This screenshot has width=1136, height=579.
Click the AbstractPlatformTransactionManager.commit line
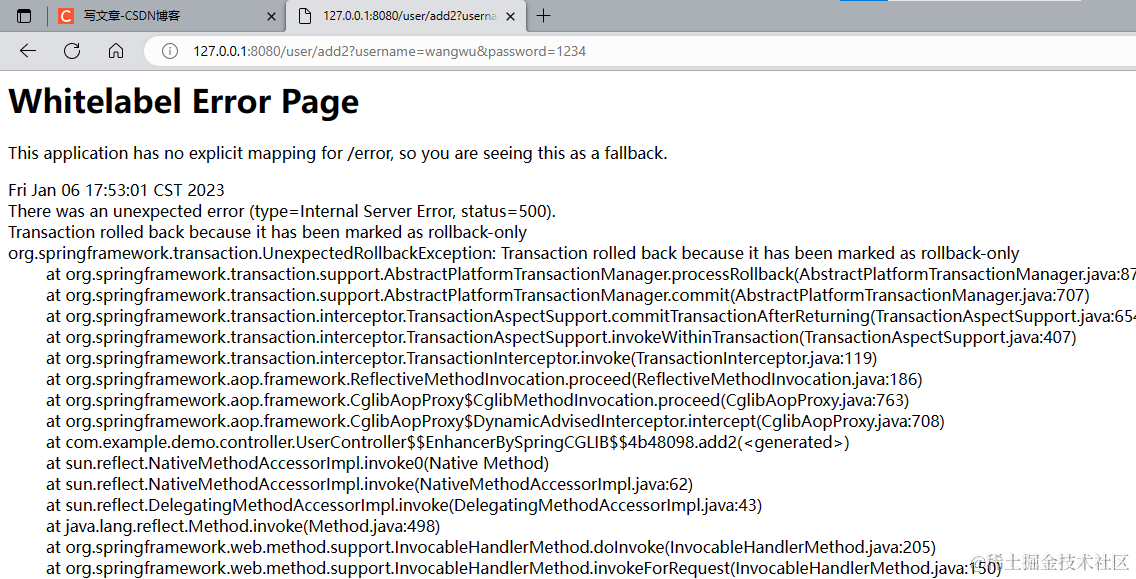tap(567, 295)
